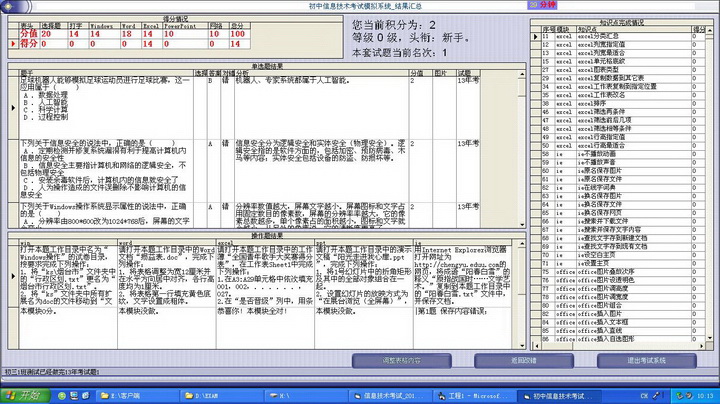Select row 'office插入直线'

pyautogui.click(x=618, y=331)
